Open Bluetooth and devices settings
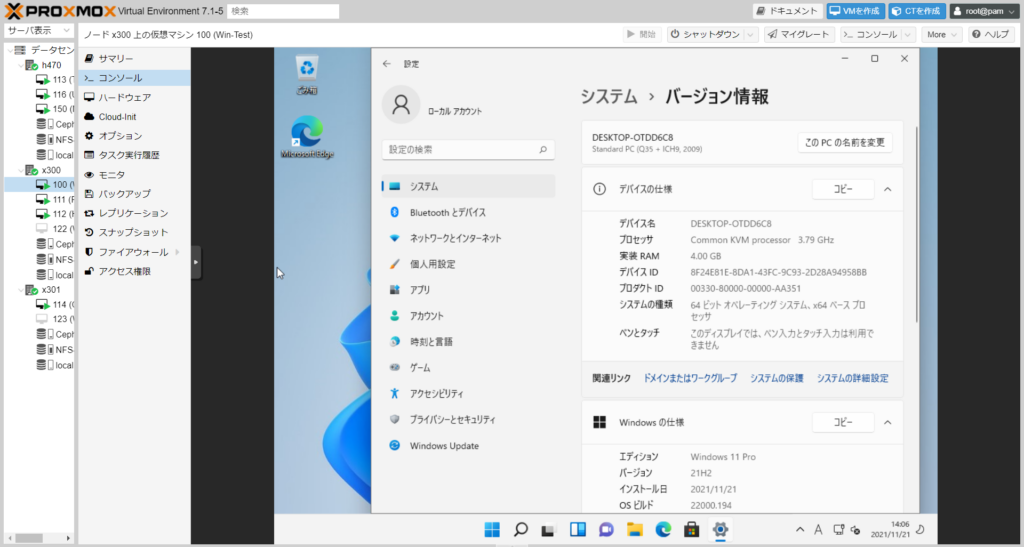 [447, 212]
